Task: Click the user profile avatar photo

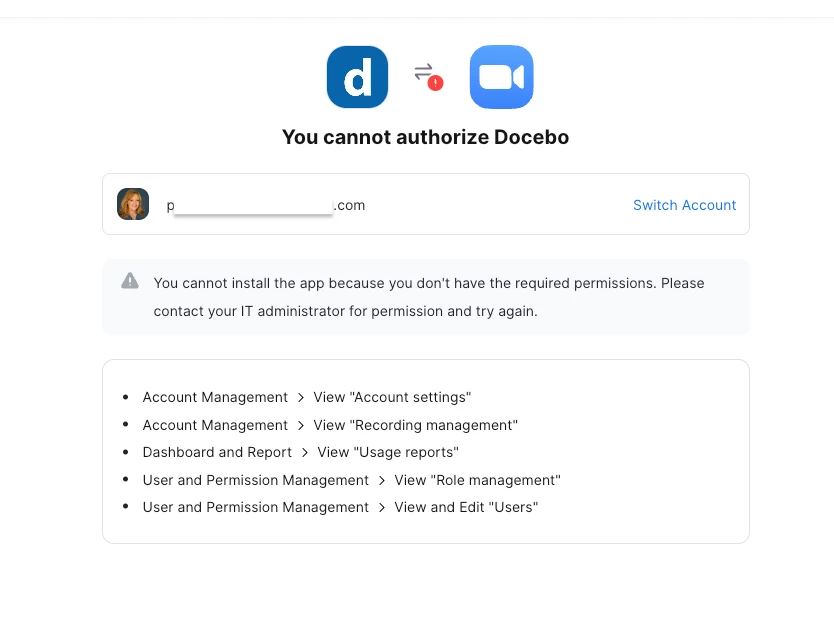Action: point(133,204)
